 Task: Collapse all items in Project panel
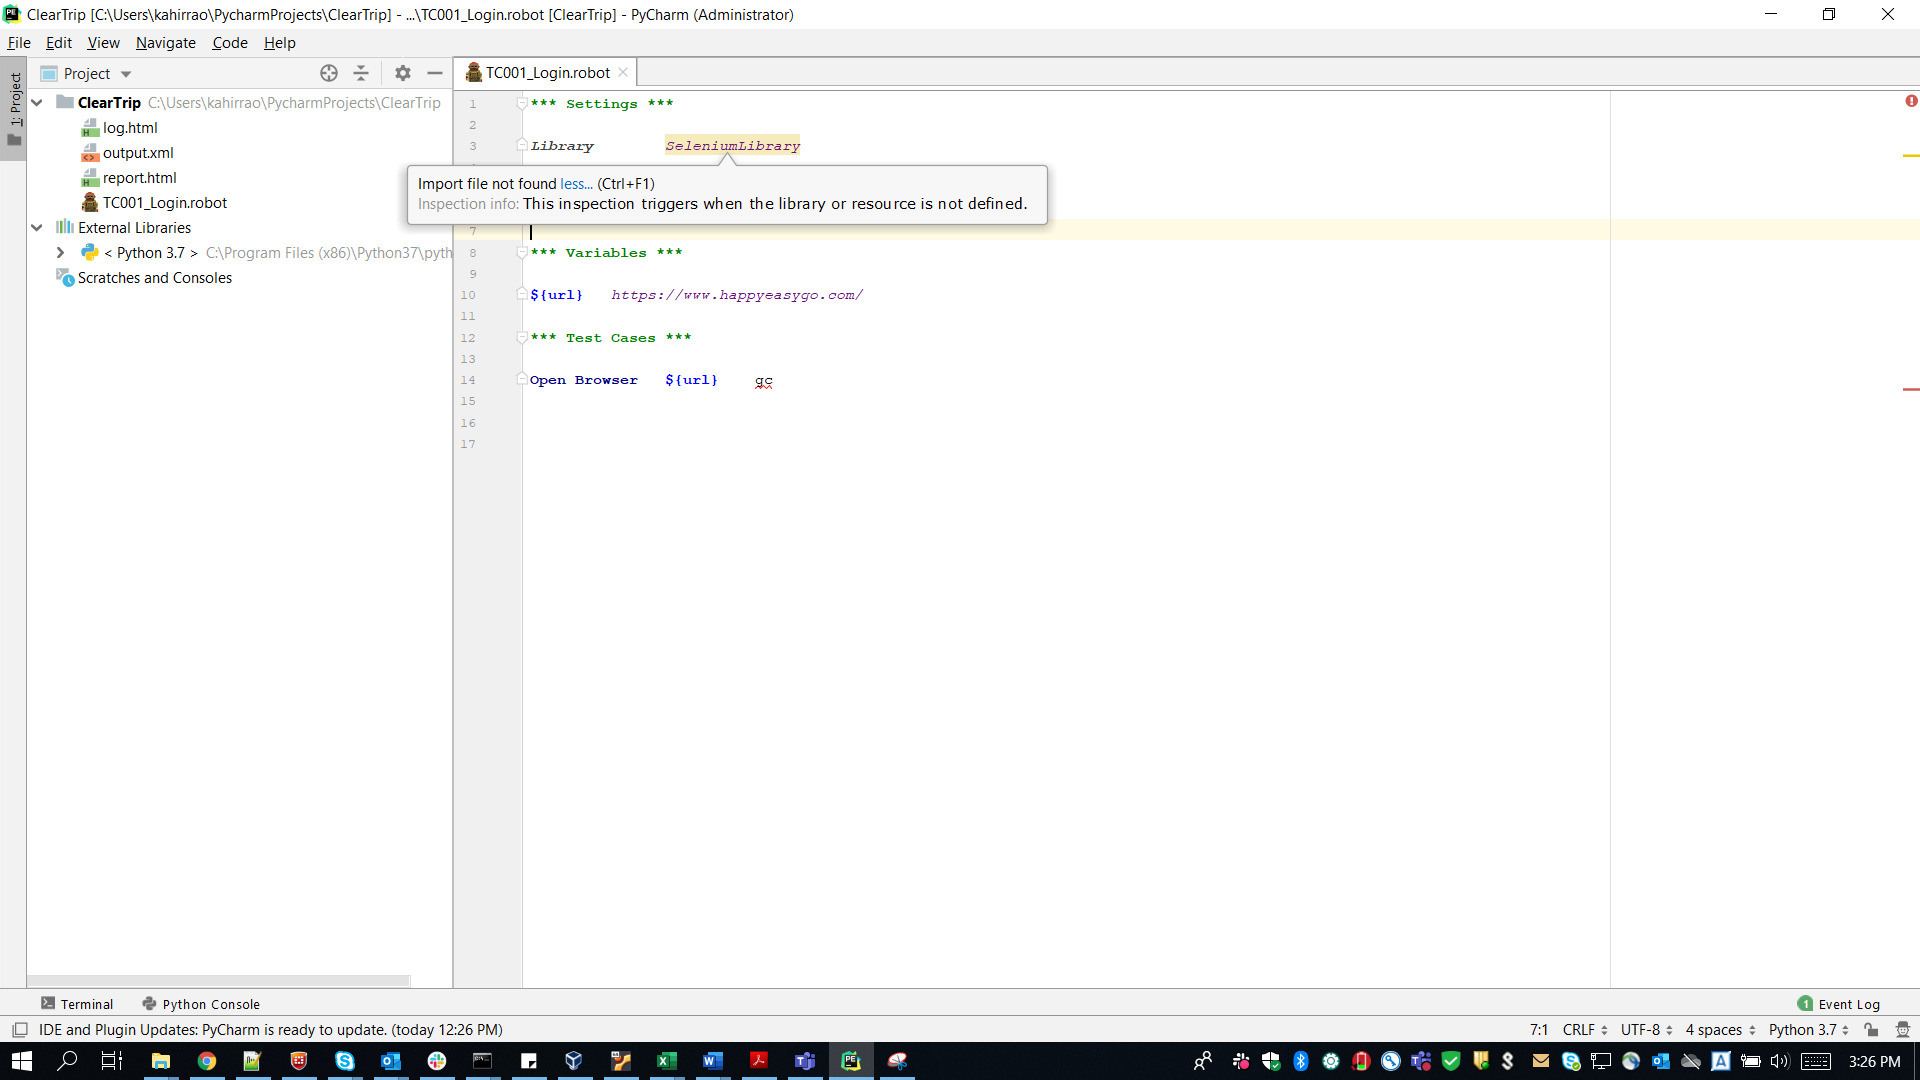pyautogui.click(x=361, y=73)
